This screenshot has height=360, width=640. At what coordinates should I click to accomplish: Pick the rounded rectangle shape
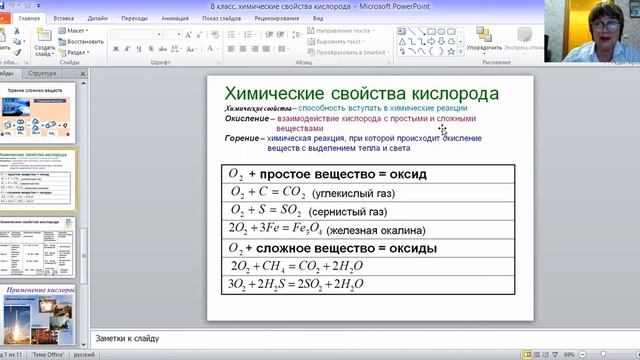(451, 31)
